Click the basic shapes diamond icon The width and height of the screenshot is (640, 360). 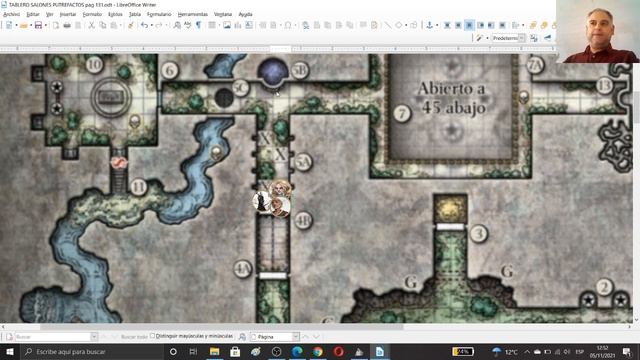point(399,25)
